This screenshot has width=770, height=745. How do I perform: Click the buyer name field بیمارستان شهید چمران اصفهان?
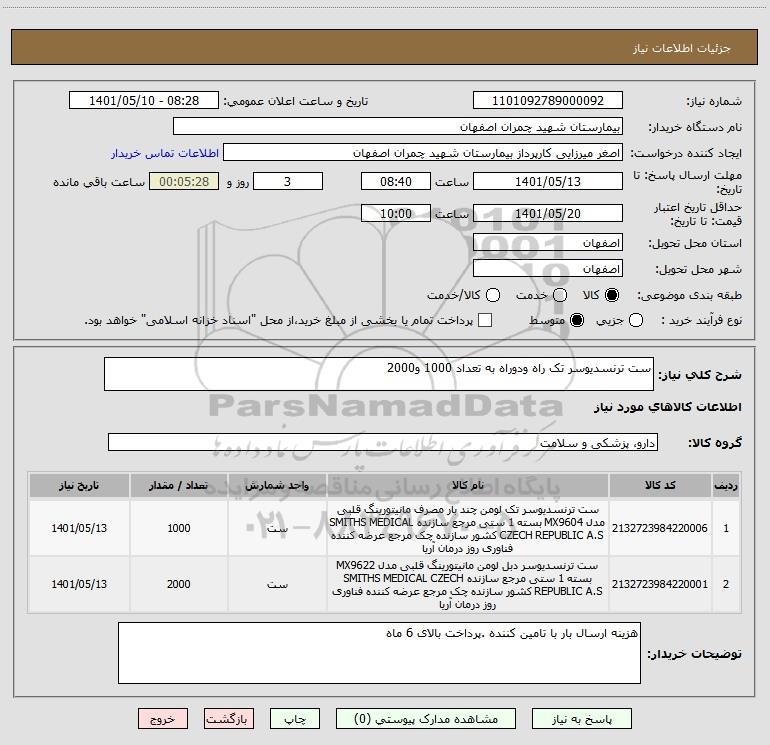398,127
